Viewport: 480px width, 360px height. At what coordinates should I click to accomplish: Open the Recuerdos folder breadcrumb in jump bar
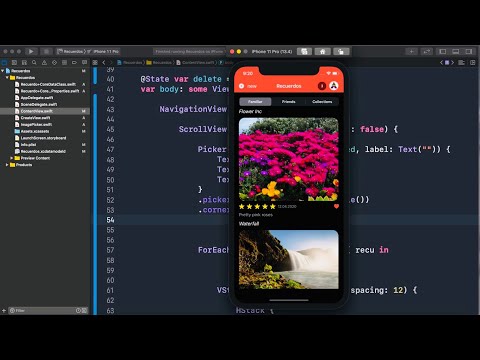pos(159,62)
